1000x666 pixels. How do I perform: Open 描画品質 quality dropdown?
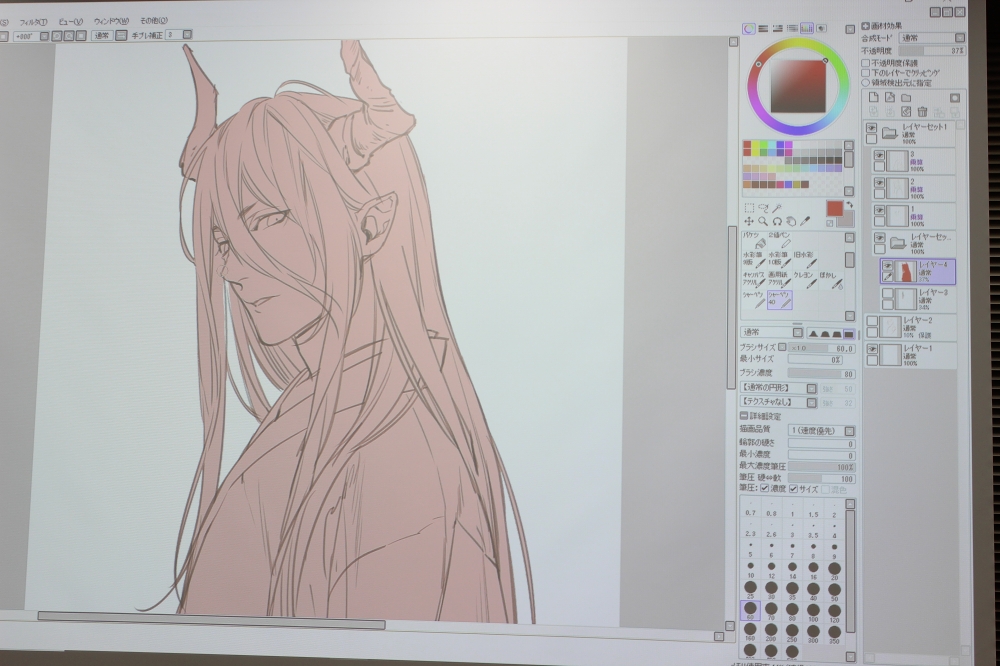pyautogui.click(x=821, y=431)
